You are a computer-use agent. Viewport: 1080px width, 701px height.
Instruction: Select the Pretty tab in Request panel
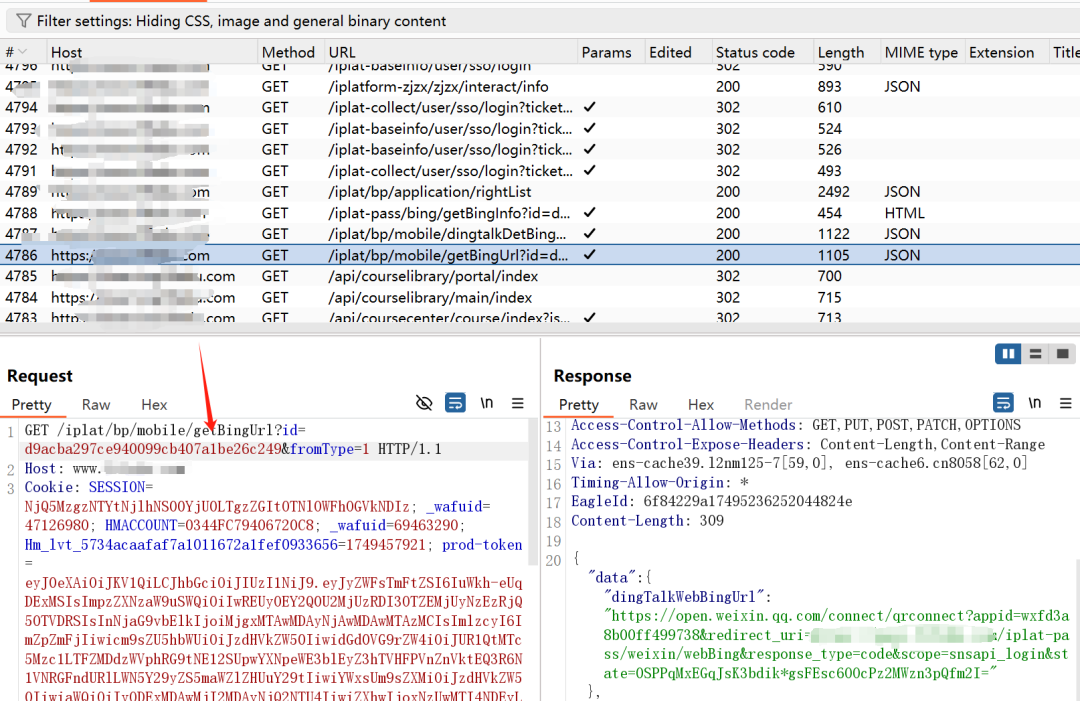coord(32,405)
